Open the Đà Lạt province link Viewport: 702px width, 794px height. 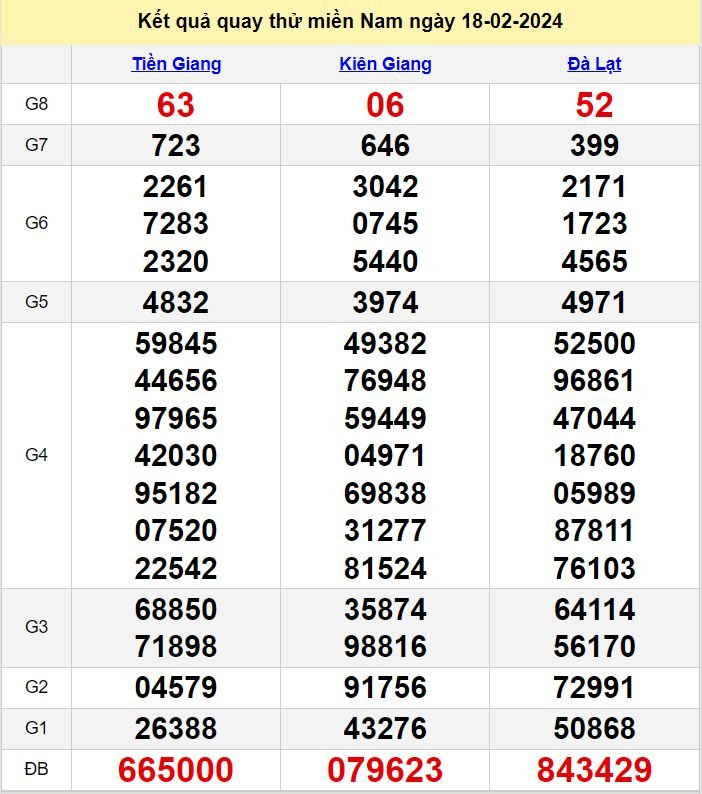click(x=594, y=64)
